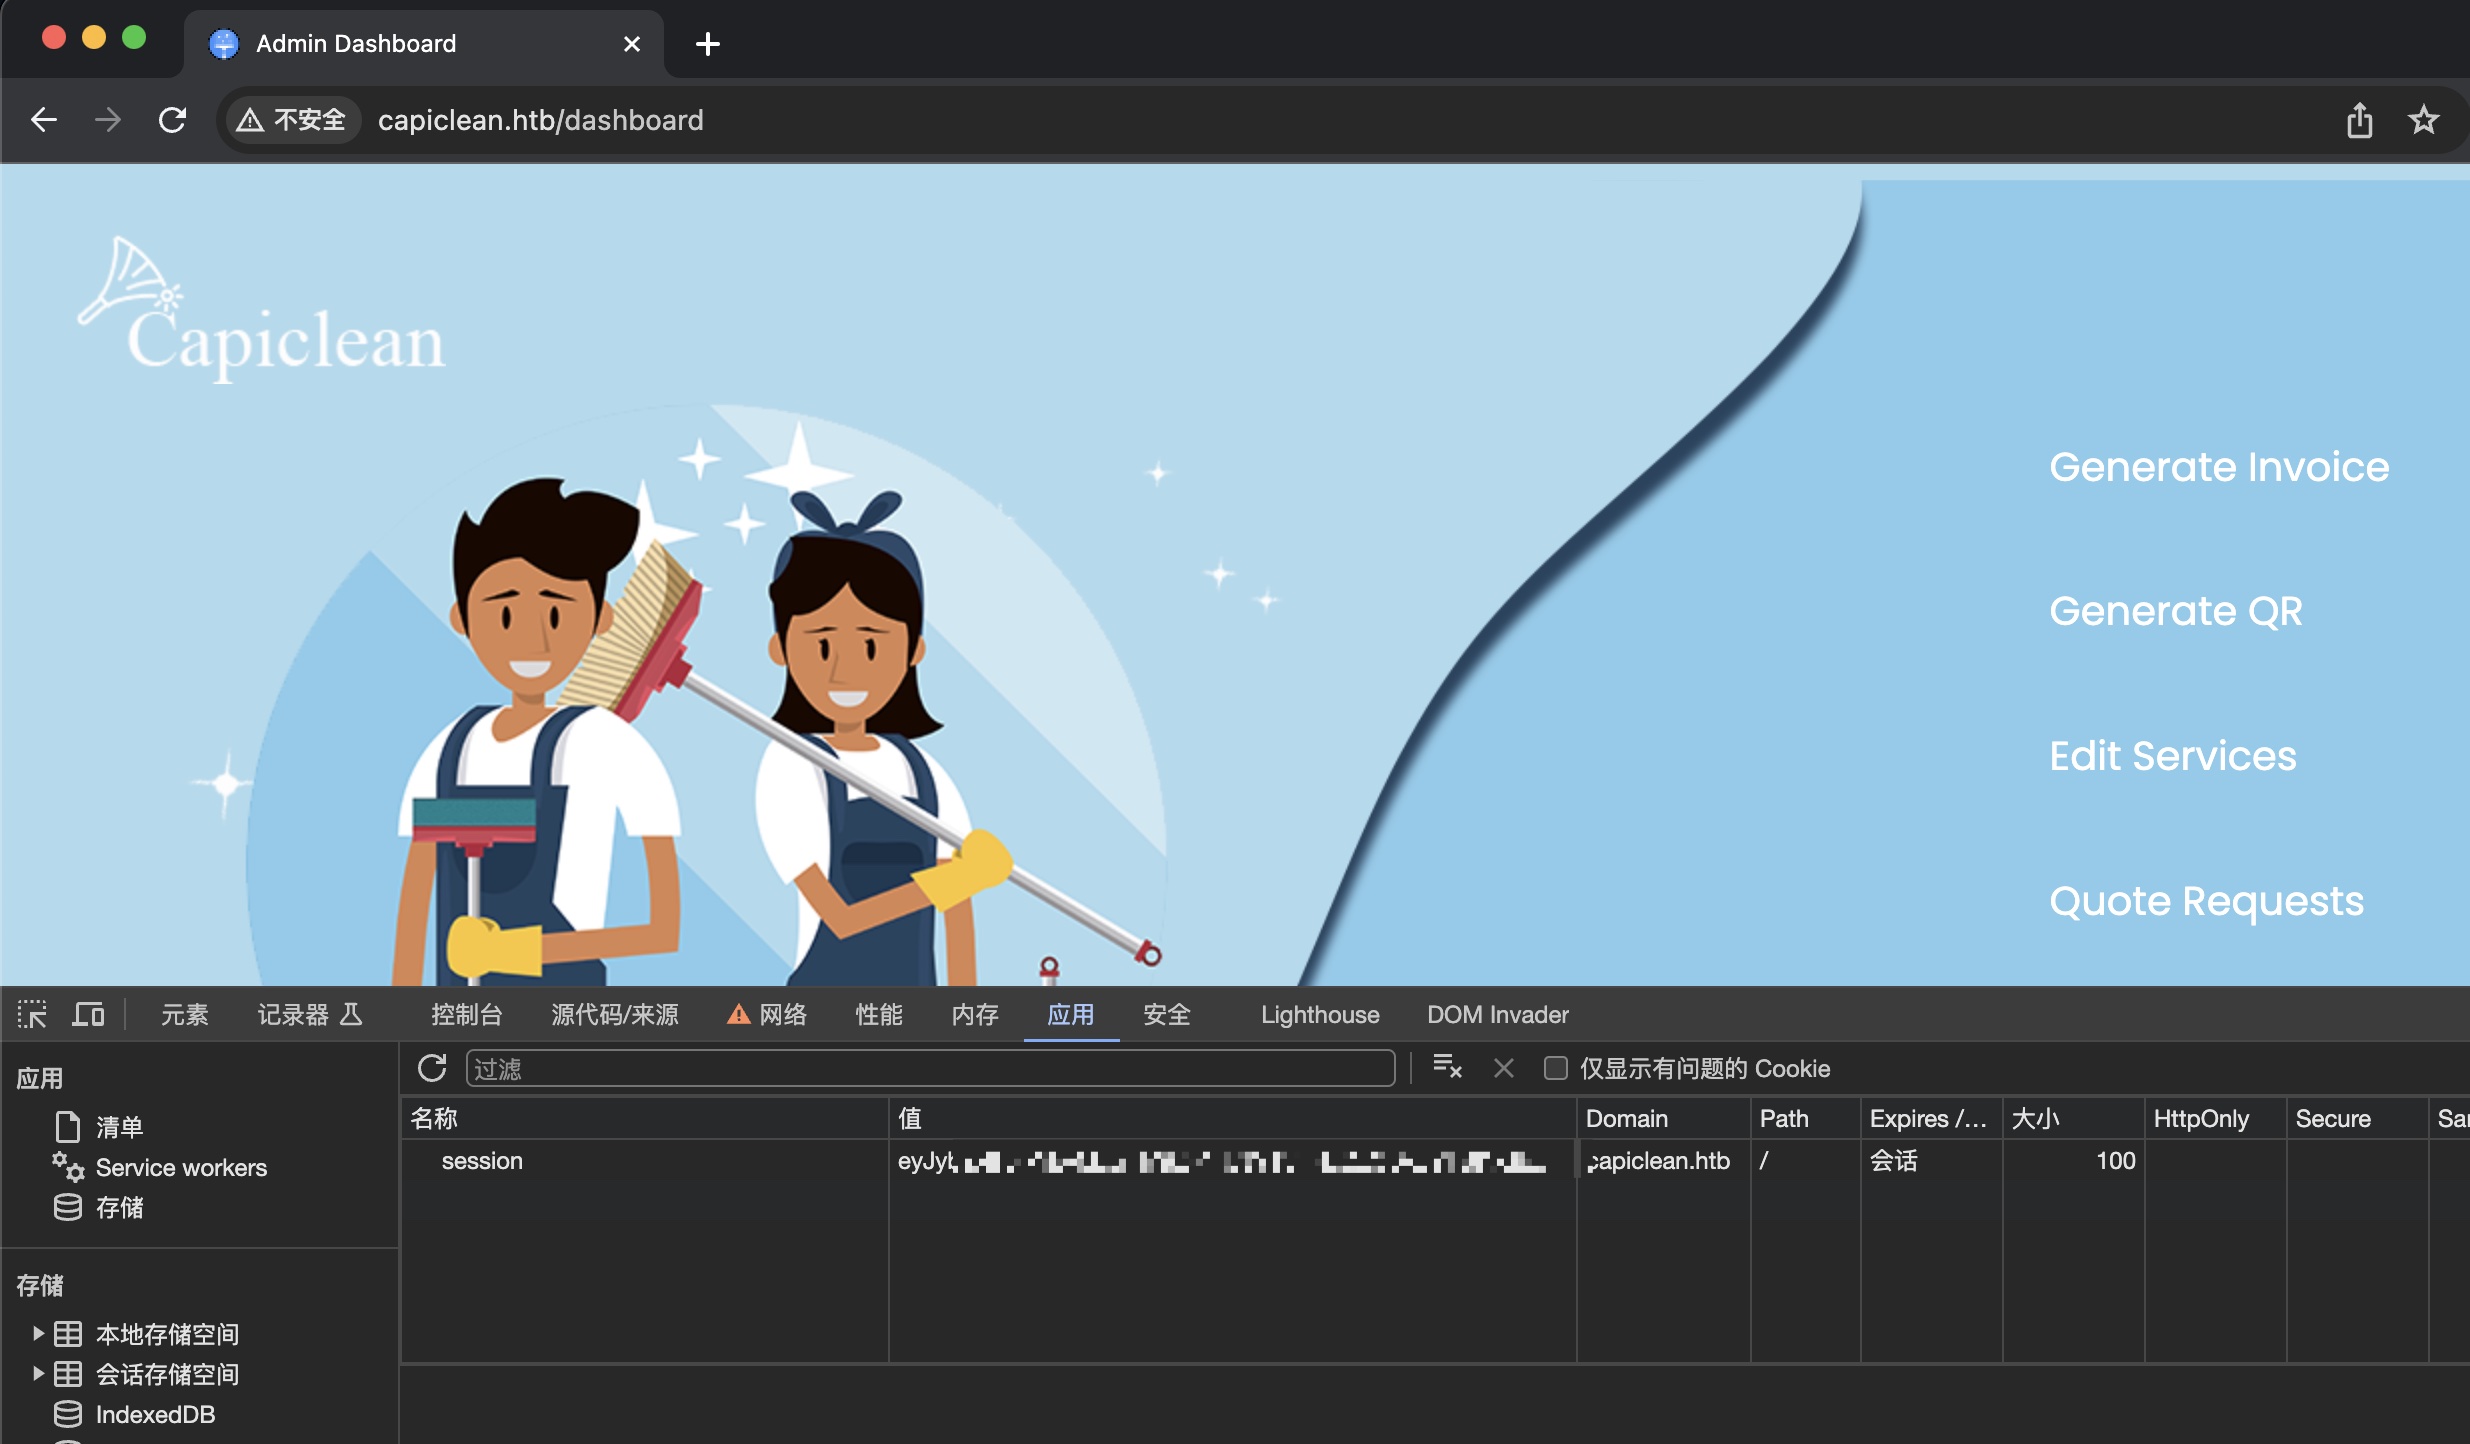
Task: Refresh the cookies table
Action: 432,1068
